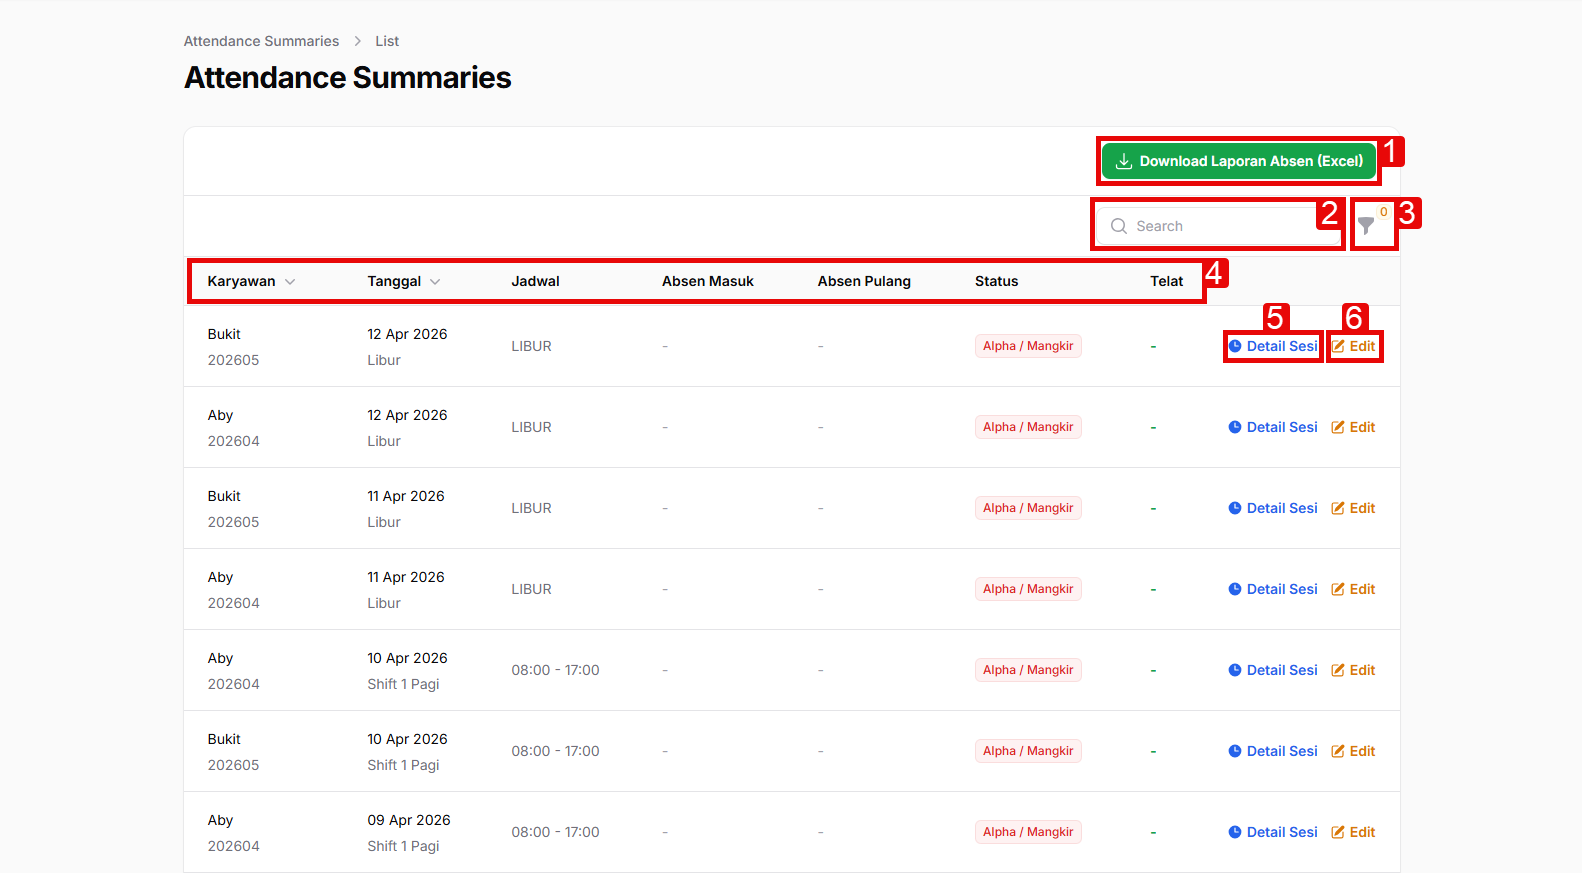The height and width of the screenshot is (873, 1582).
Task: Edit the Bukit 11 Apr 2026 record
Action: point(1353,508)
